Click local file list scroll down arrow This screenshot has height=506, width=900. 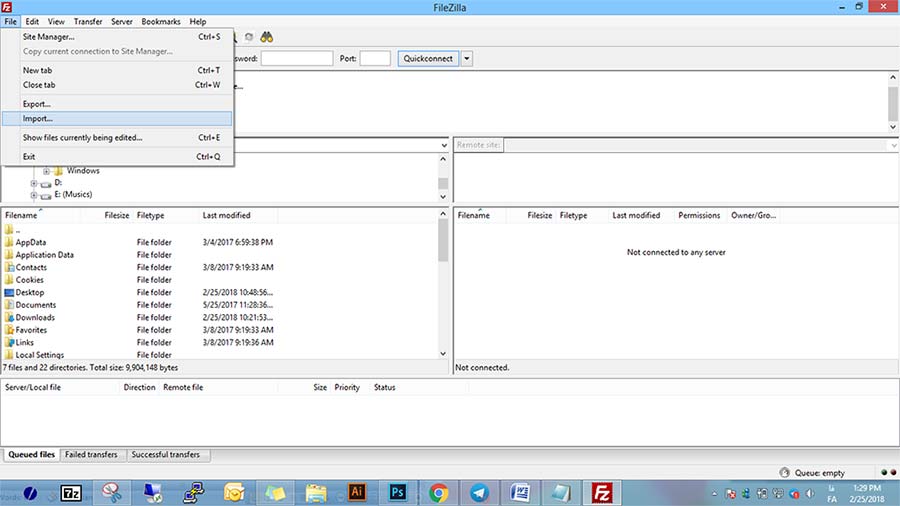(x=443, y=354)
